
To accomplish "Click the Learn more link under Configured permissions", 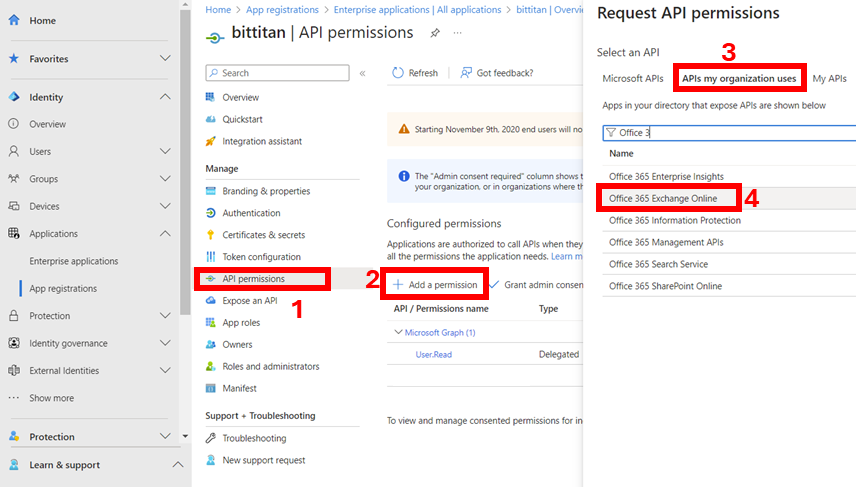I will point(567,256).
